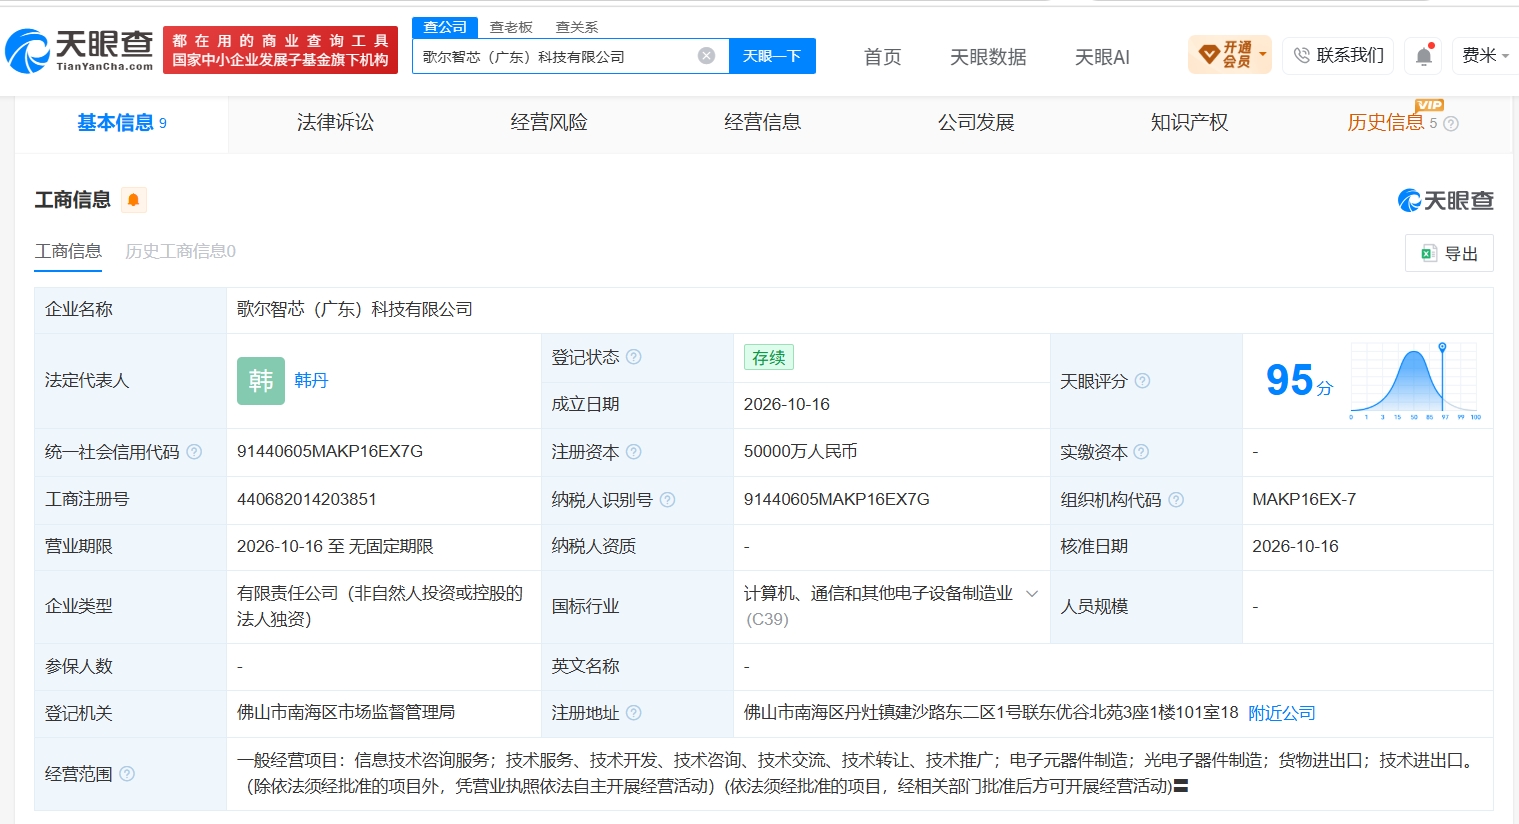Click the 天眼一下 search button
Screen dimensions: 1519x824
coord(772,56)
